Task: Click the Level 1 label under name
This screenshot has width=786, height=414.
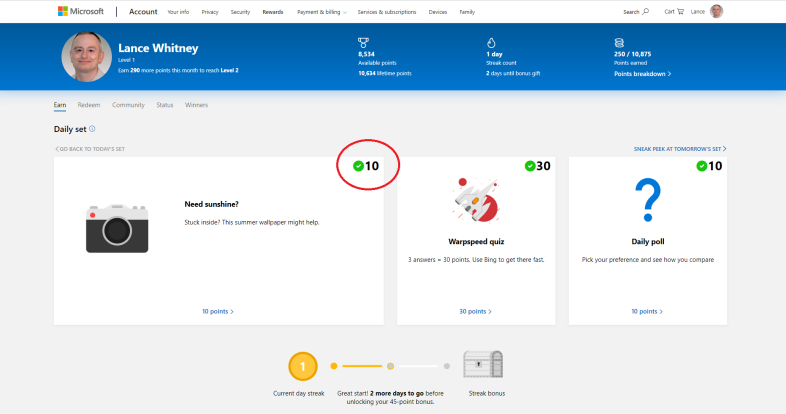Action: (126, 60)
